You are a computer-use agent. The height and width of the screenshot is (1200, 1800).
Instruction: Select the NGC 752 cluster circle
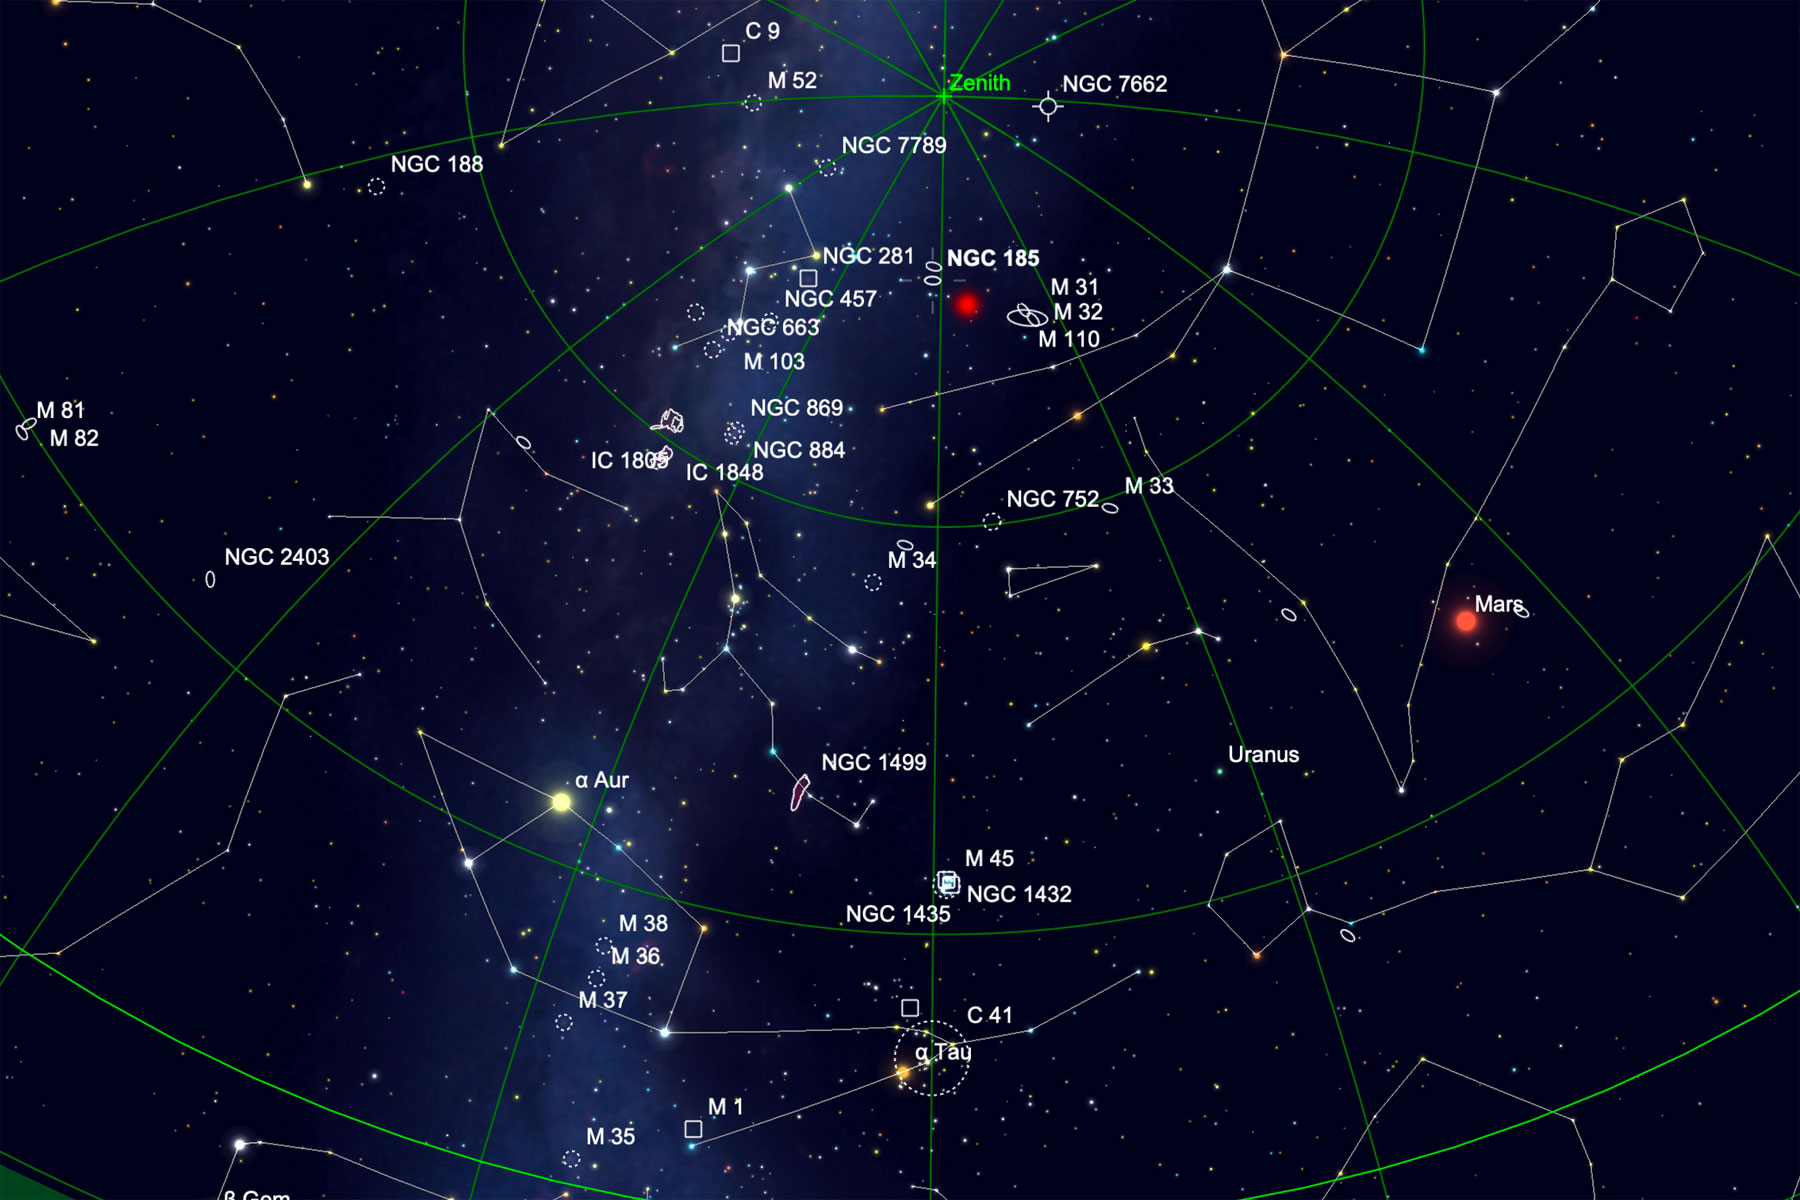(x=991, y=522)
